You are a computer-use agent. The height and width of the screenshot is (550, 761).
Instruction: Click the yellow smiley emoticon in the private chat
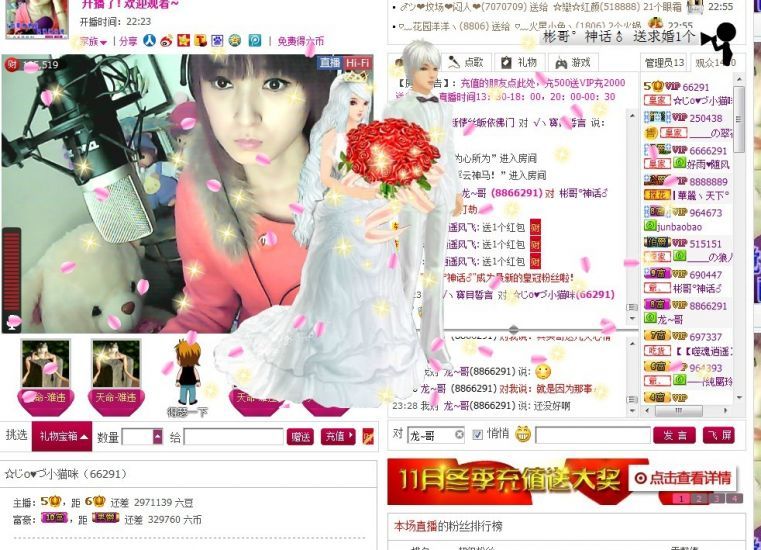coord(543,372)
